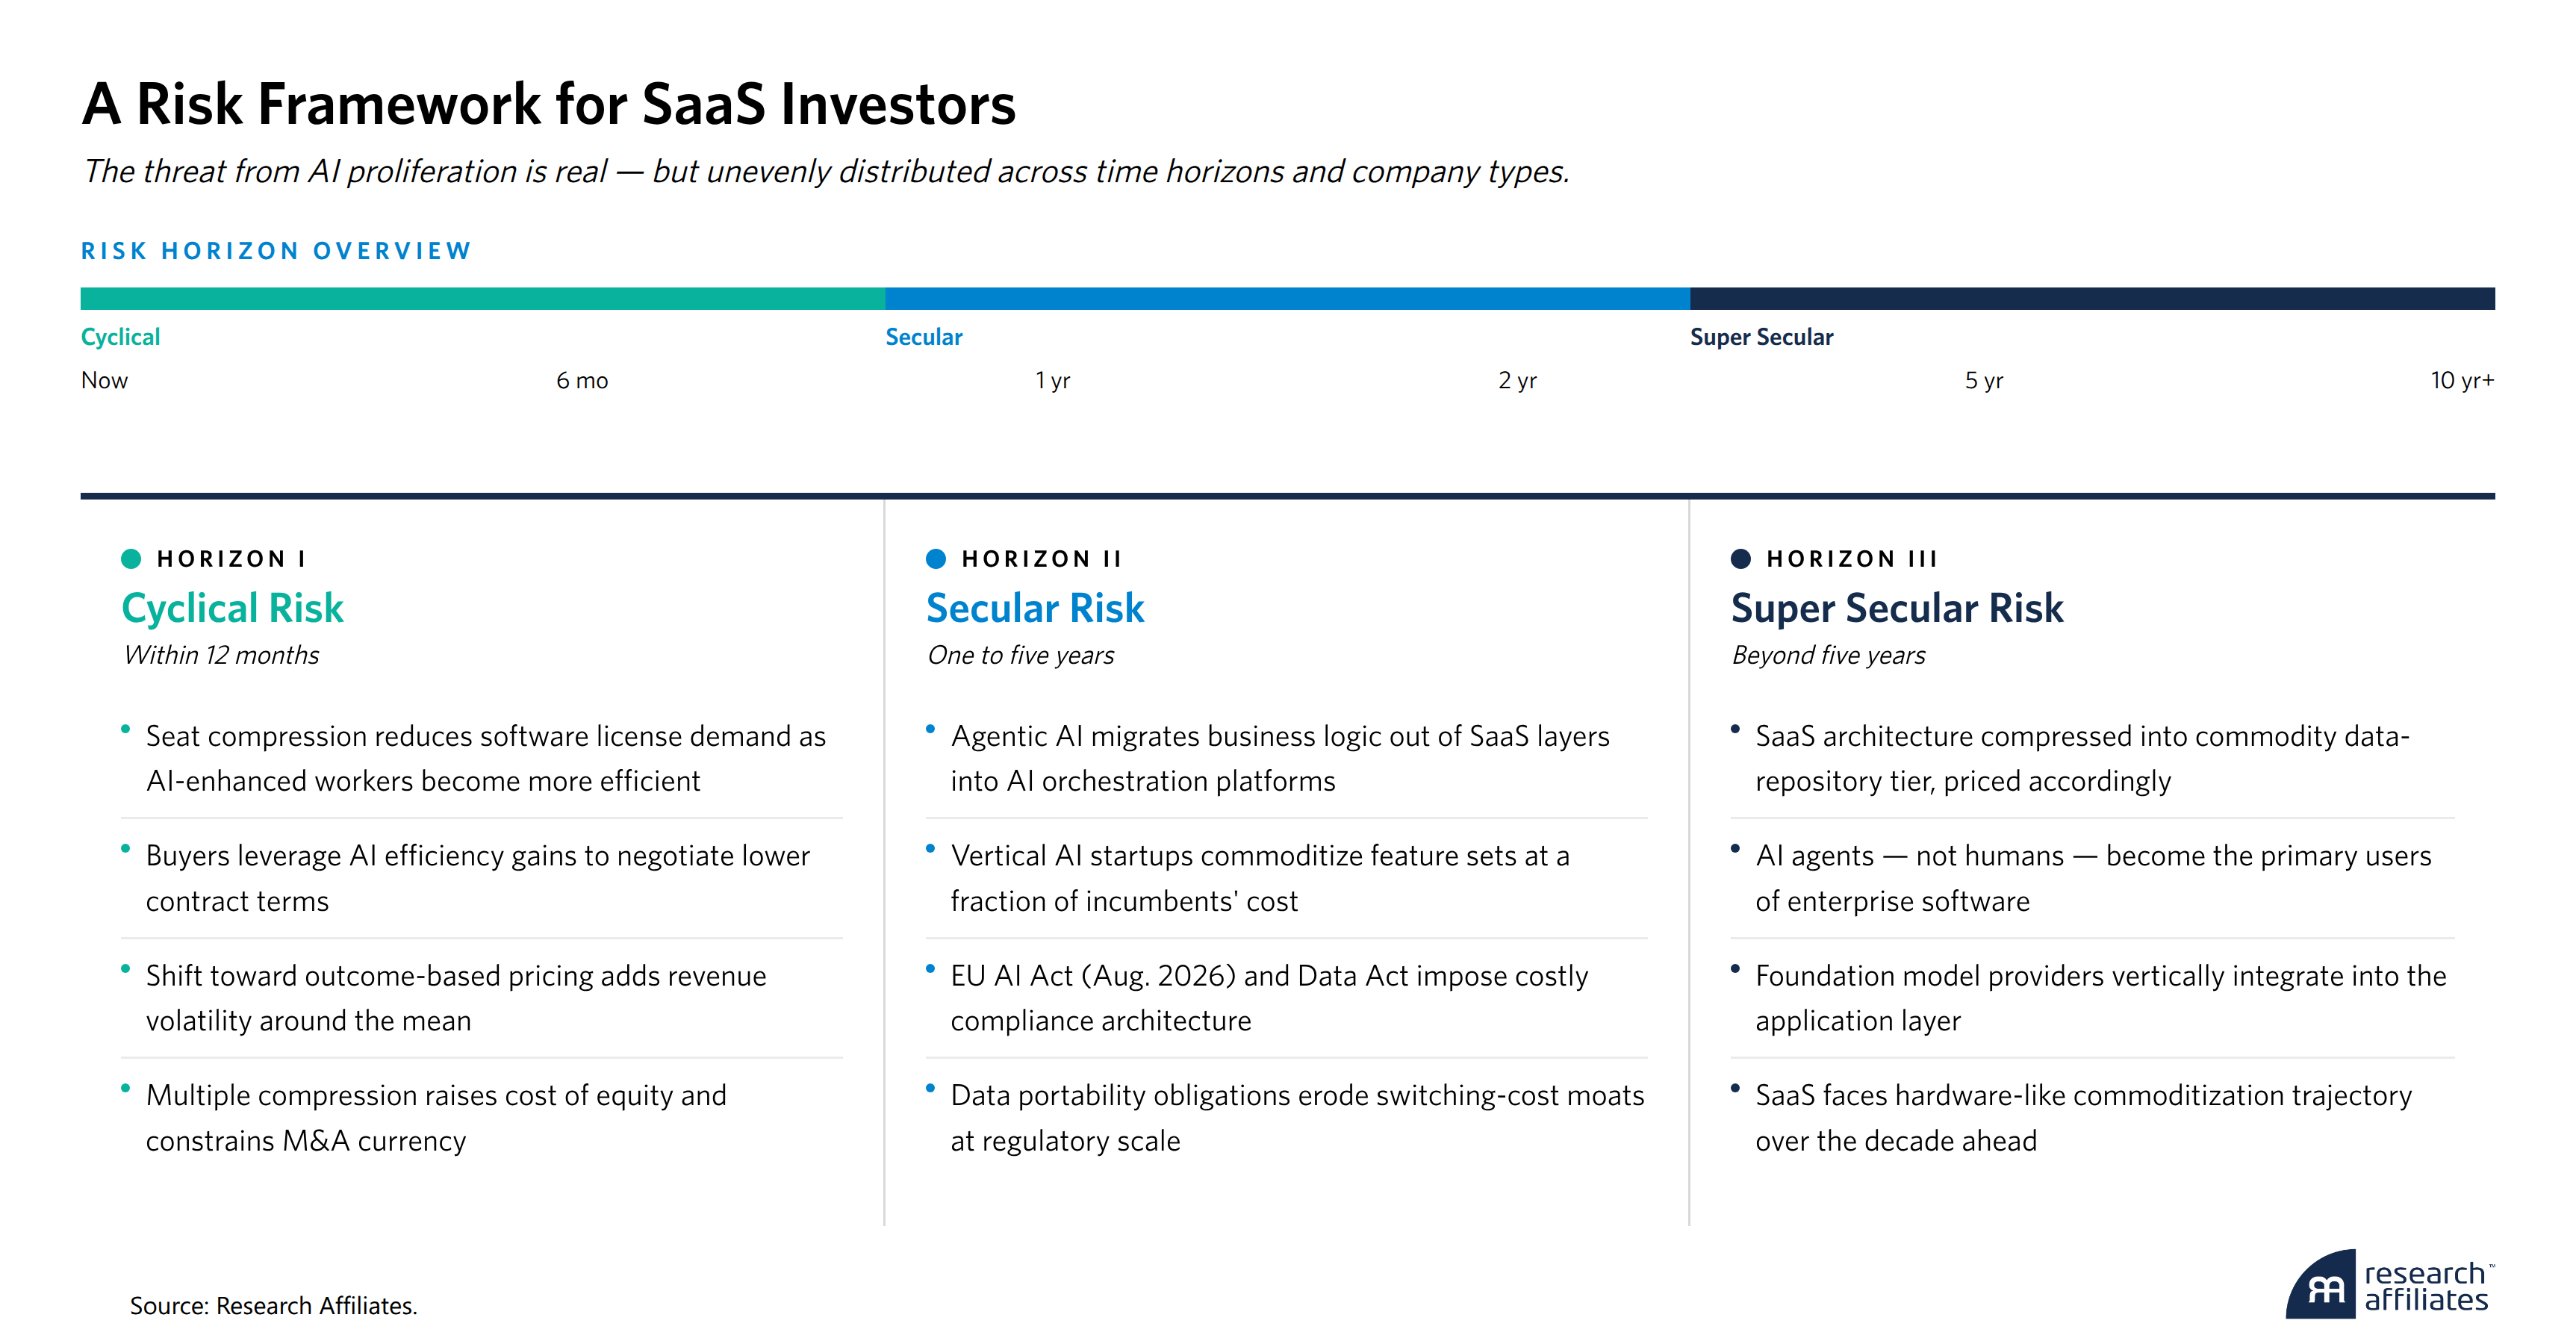Click the navy Horizon III dot
Screen dimensions: 2576x1344
tap(1741, 559)
